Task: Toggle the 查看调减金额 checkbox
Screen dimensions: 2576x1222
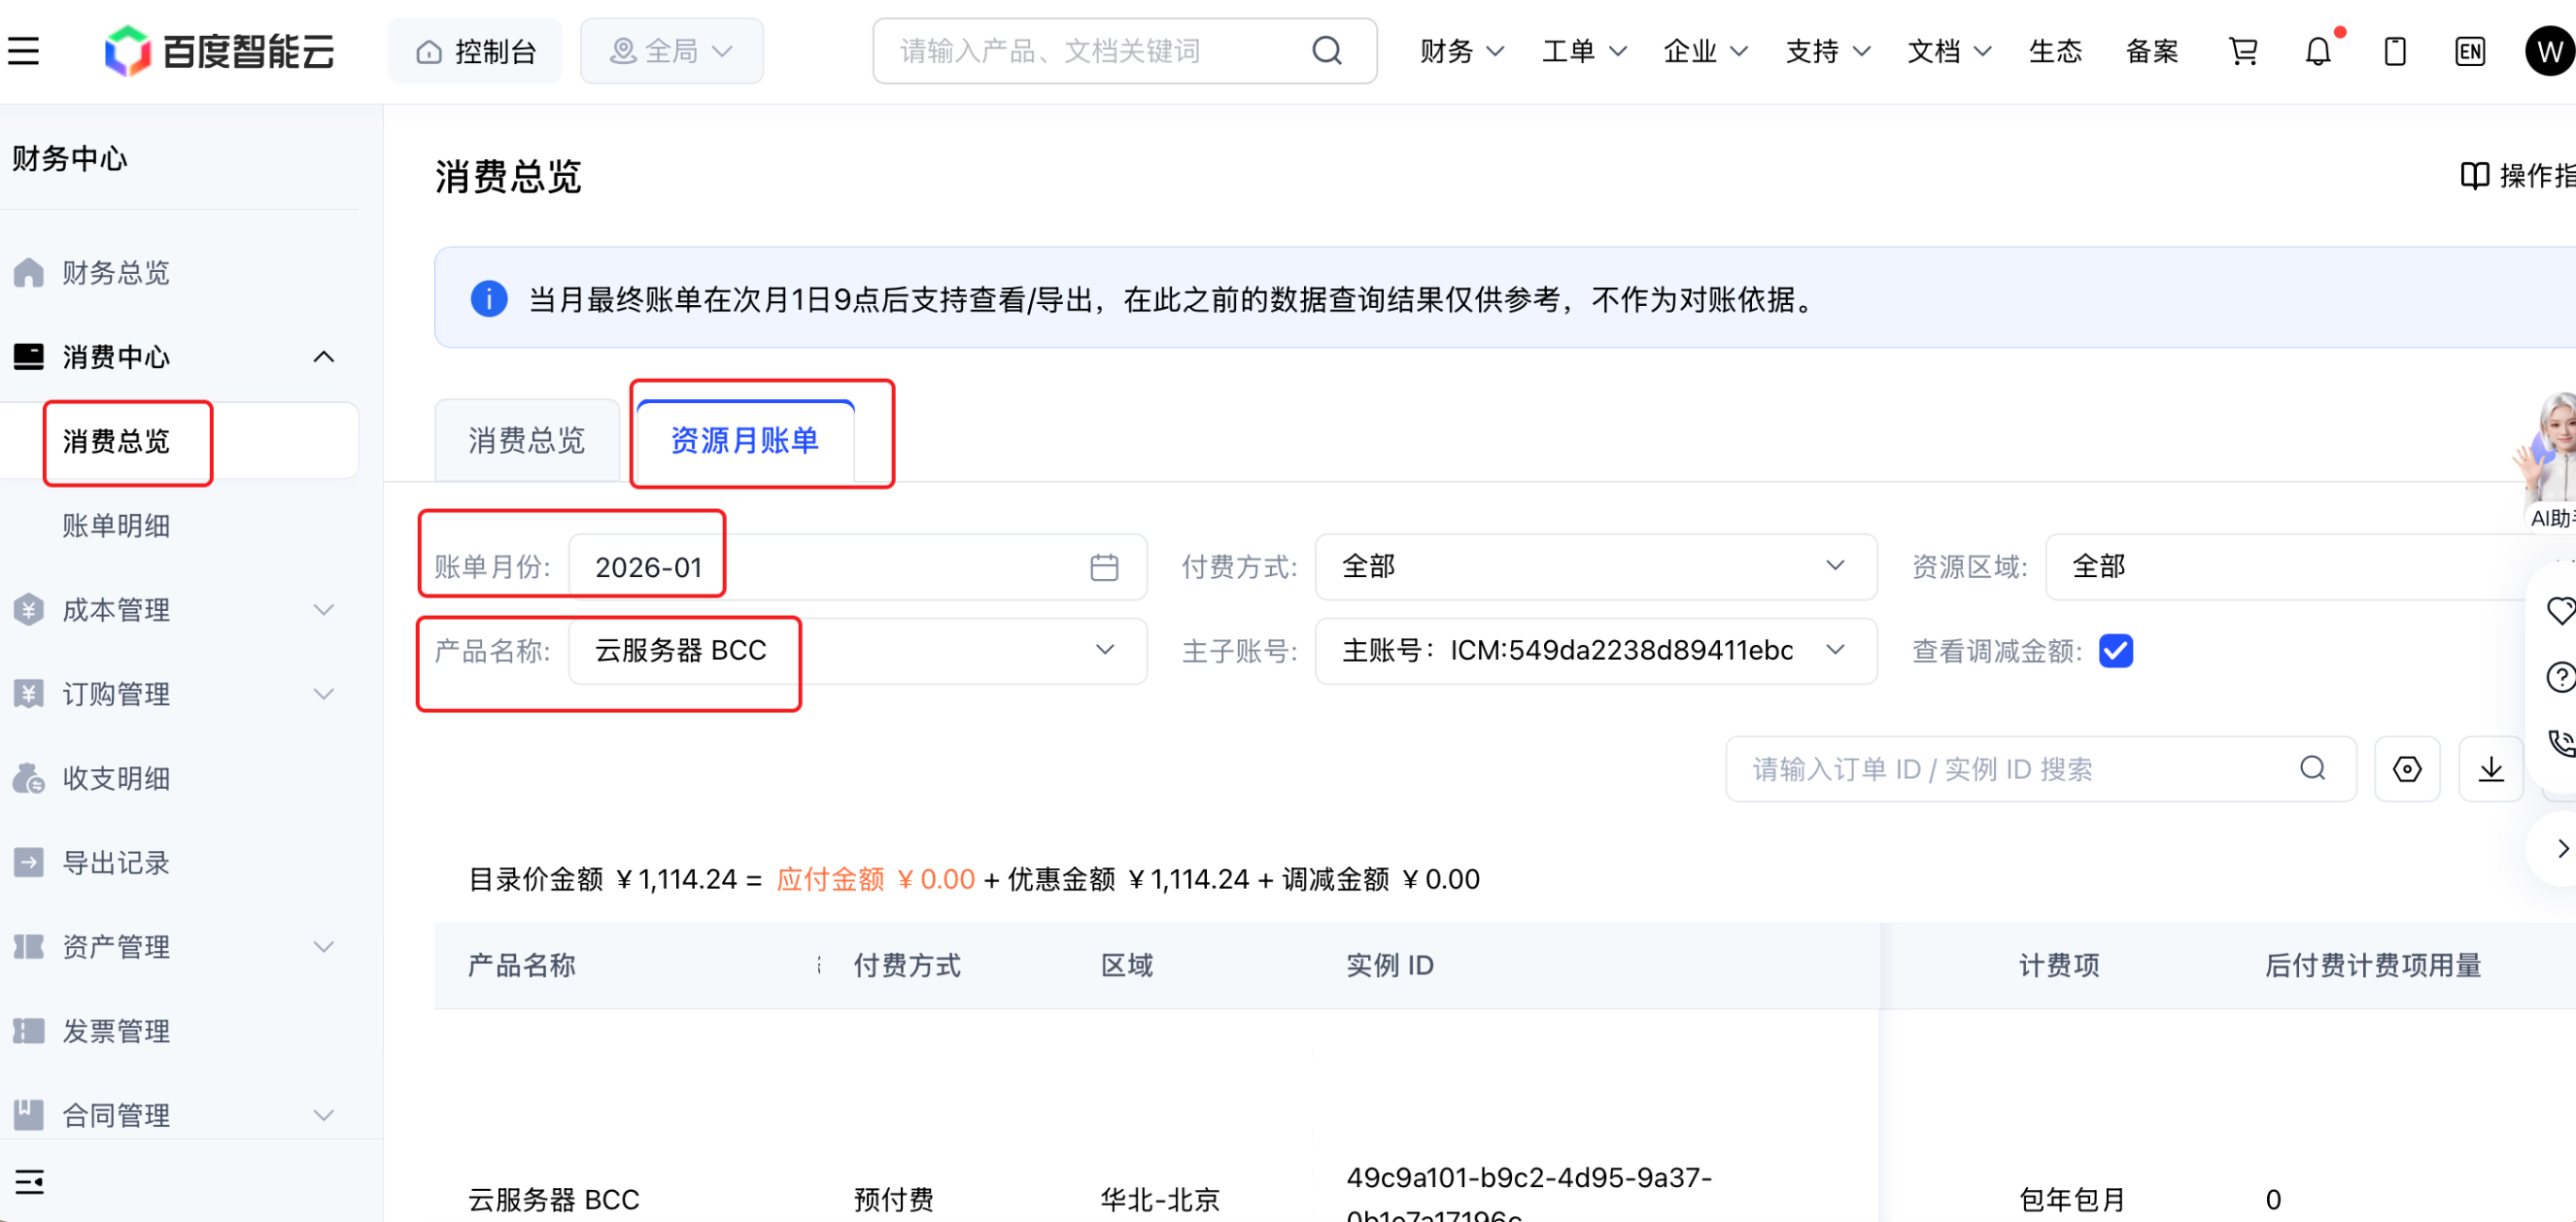Action: [x=2115, y=651]
